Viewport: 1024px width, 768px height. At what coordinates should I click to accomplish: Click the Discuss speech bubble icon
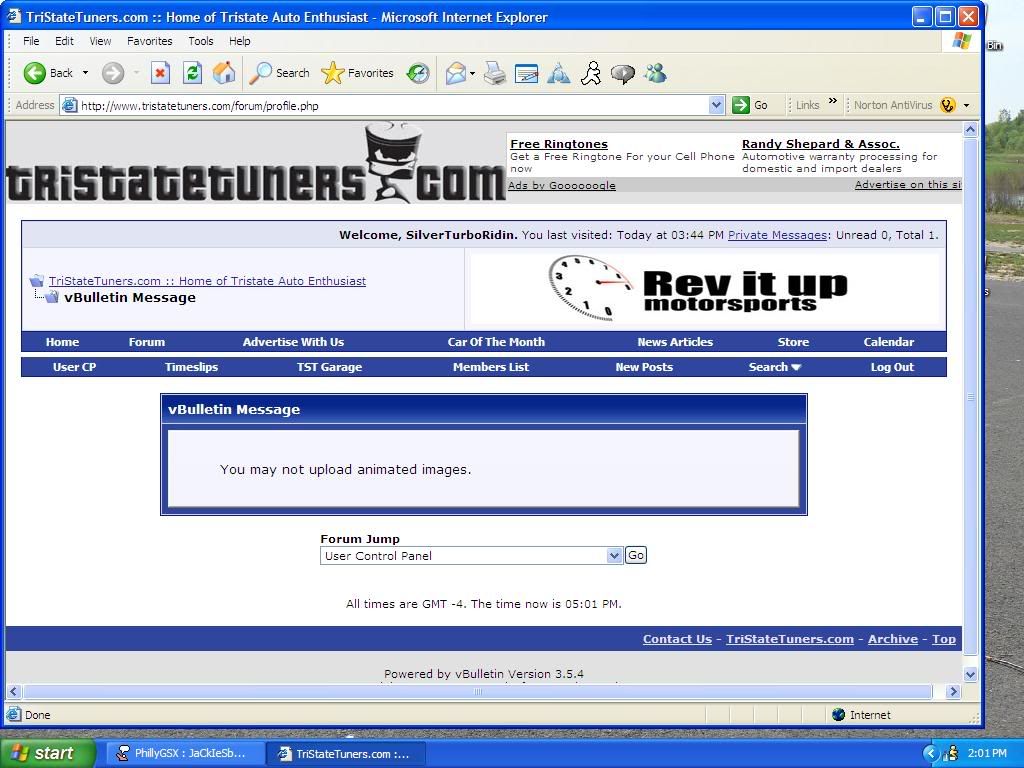(x=622, y=74)
